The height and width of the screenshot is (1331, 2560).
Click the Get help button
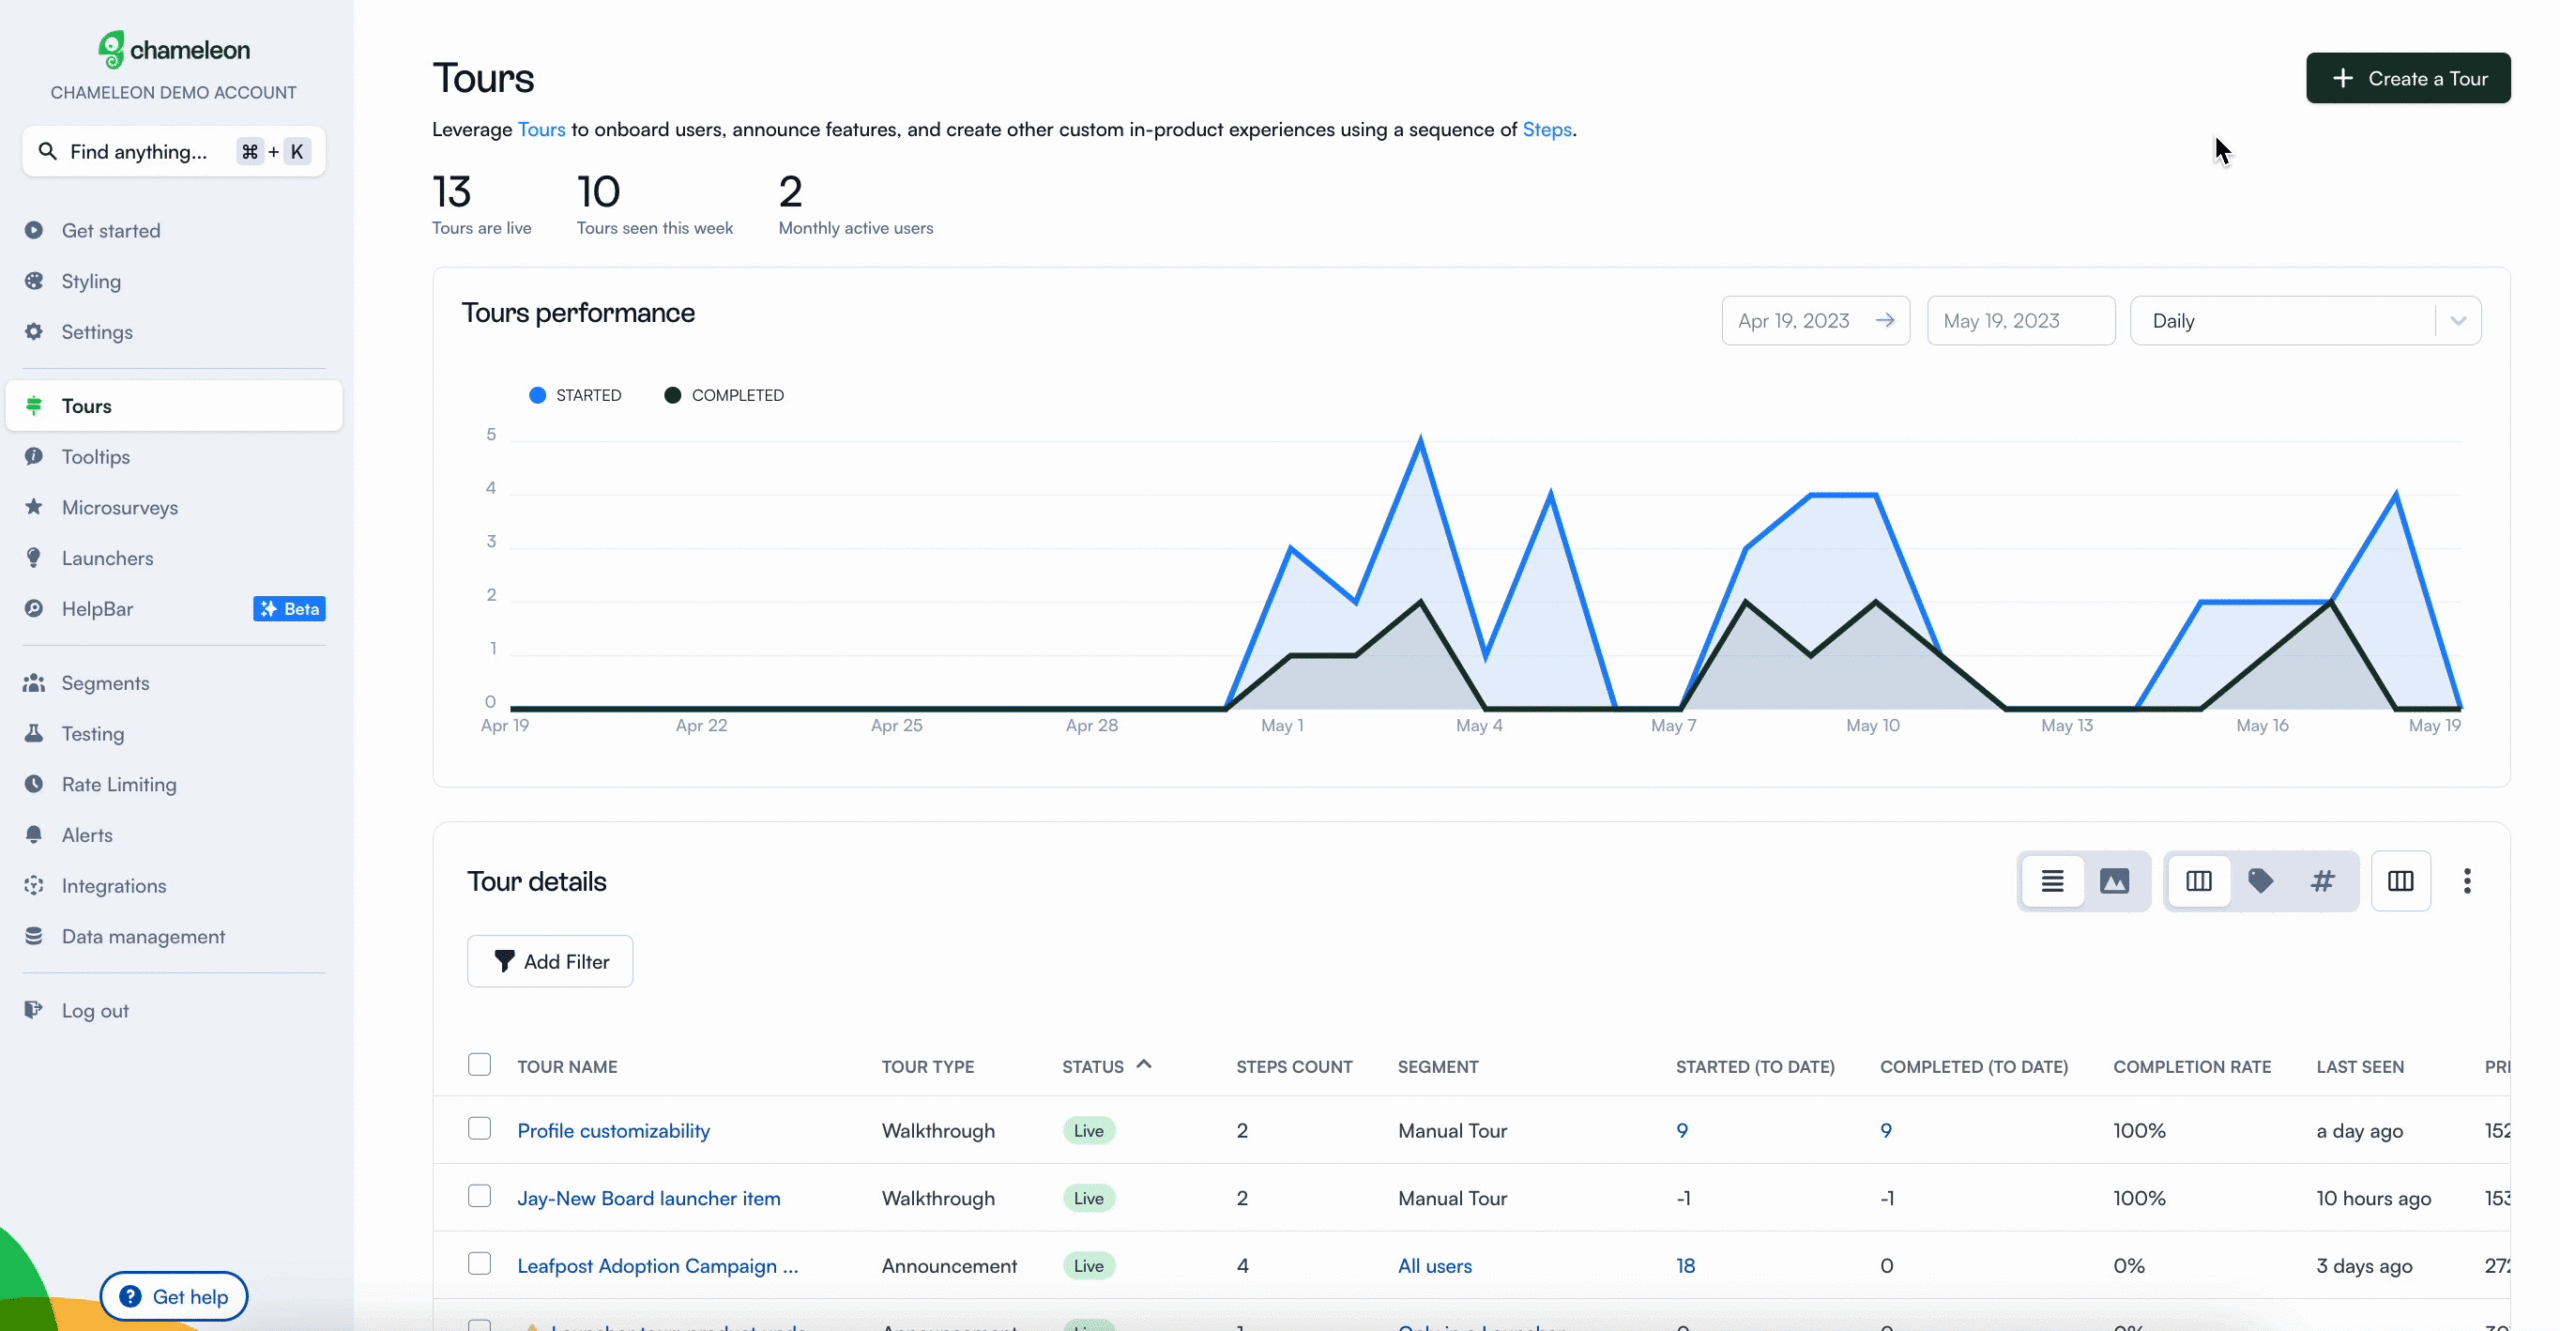[174, 1296]
